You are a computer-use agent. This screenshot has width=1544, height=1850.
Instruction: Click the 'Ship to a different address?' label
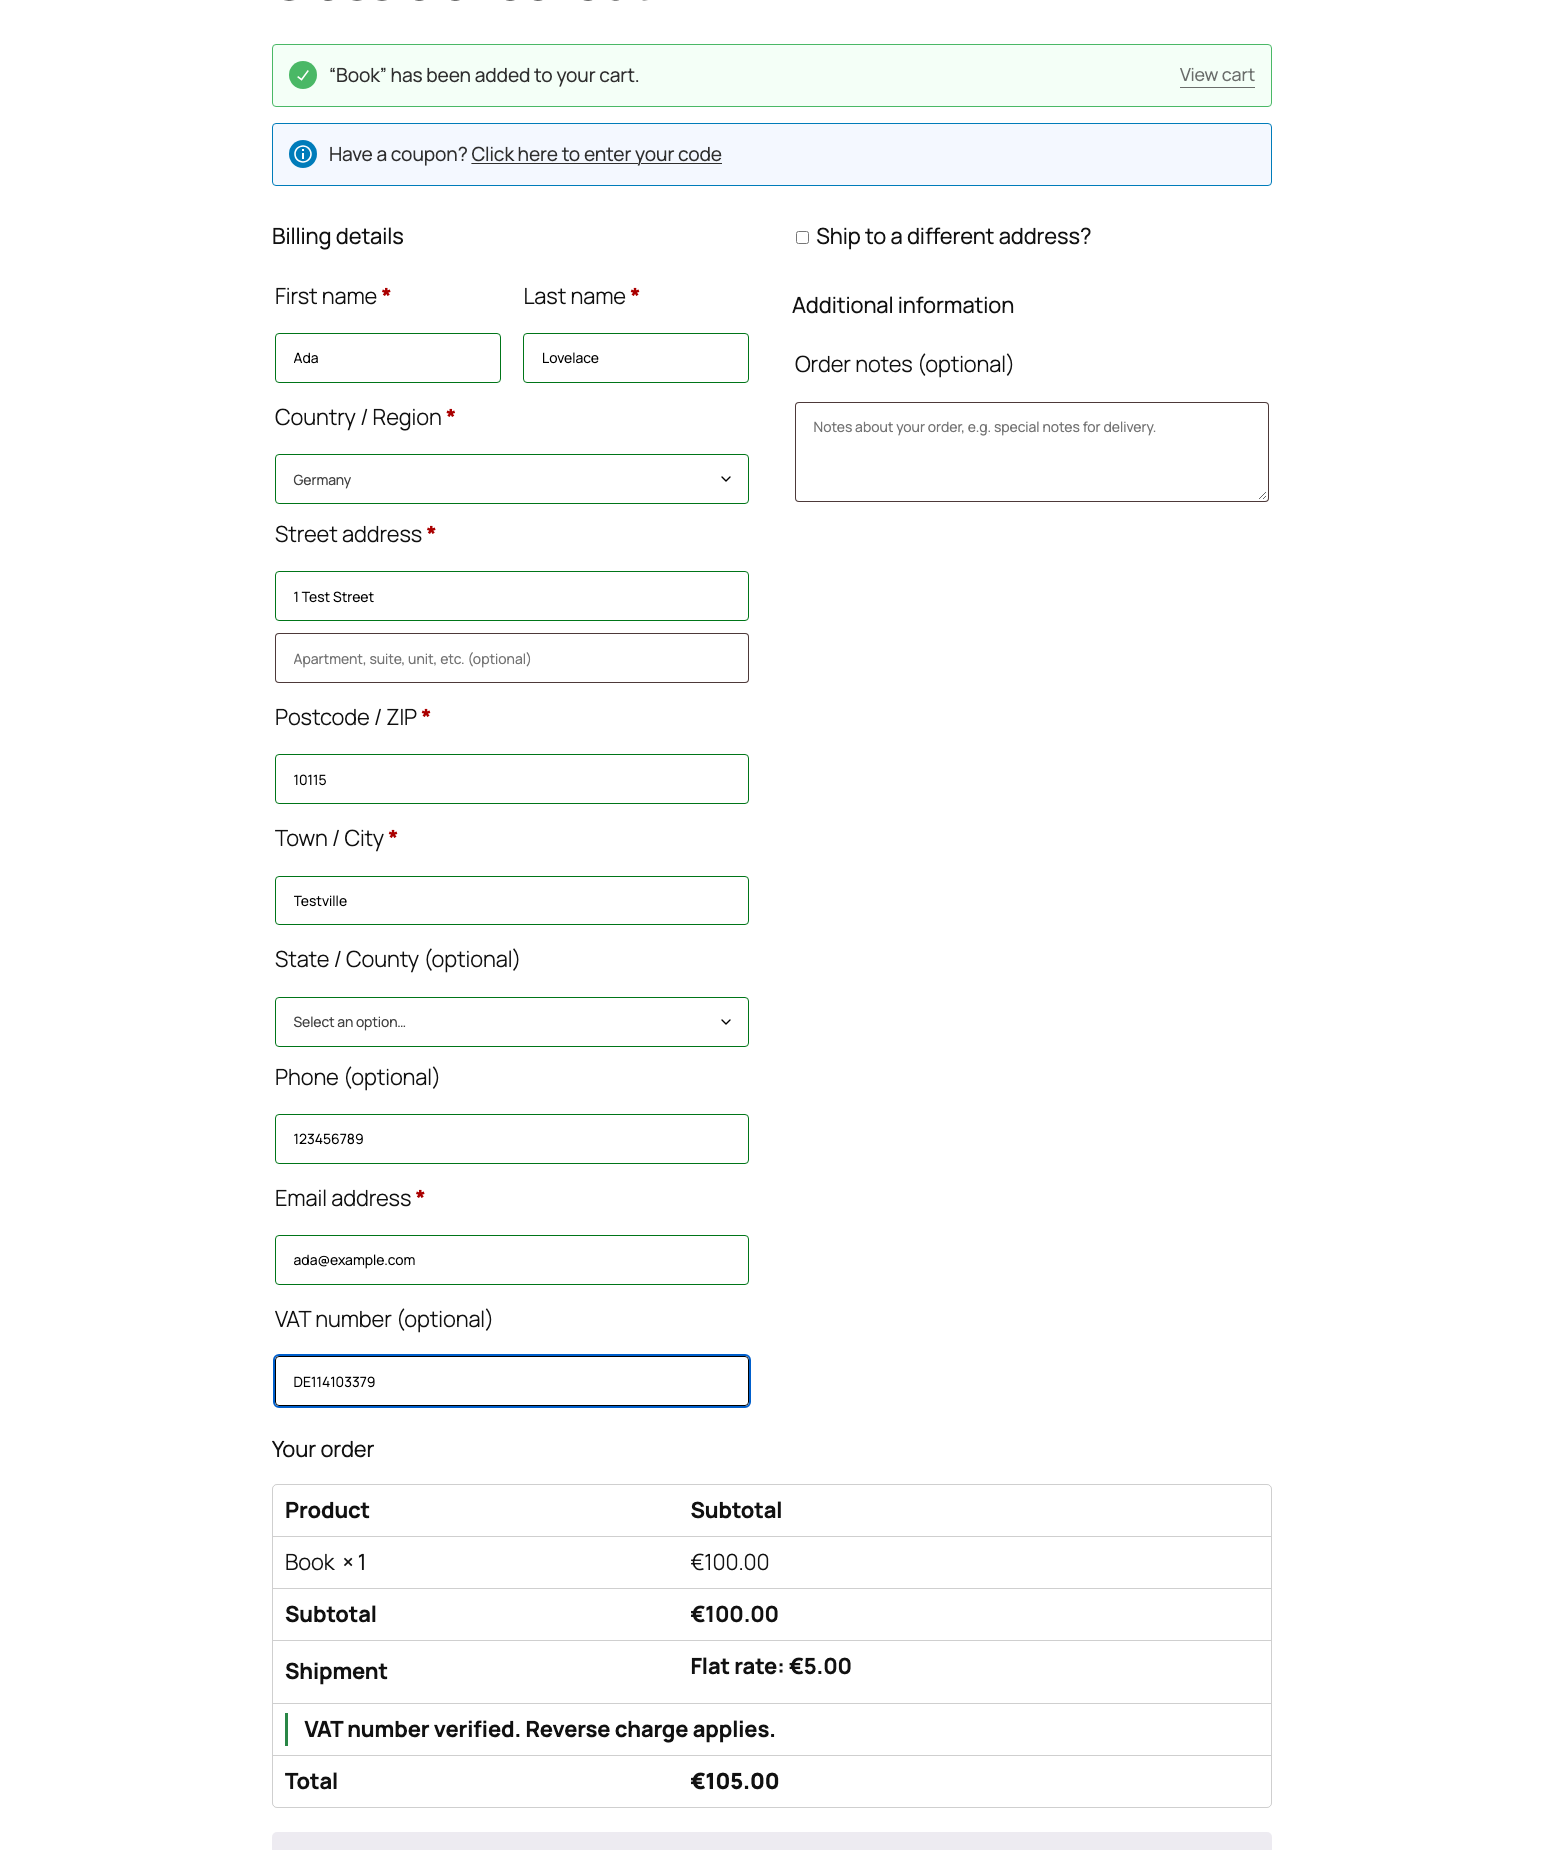(x=954, y=236)
